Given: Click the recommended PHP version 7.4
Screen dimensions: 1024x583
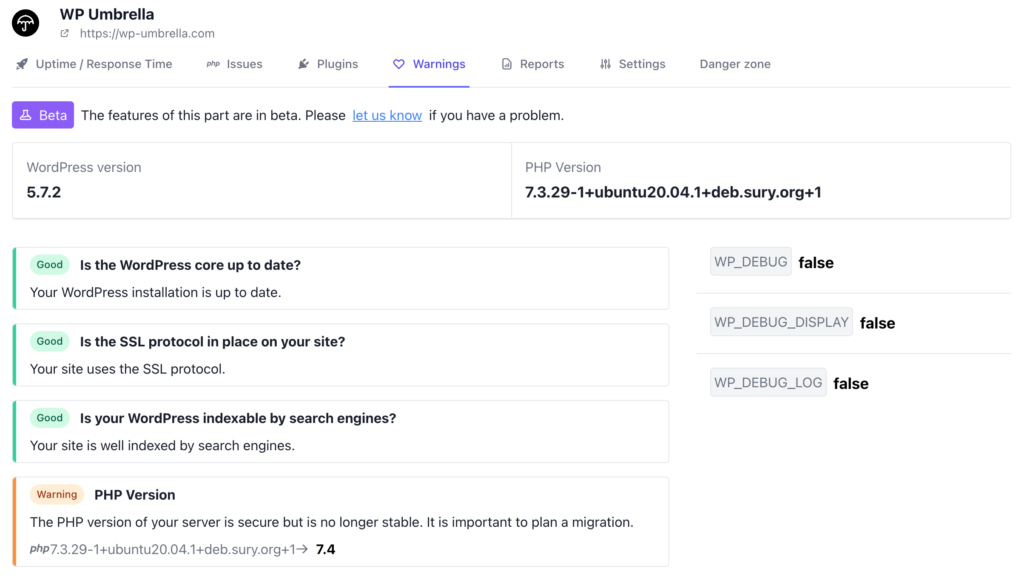Looking at the screenshot, I should coord(325,550).
